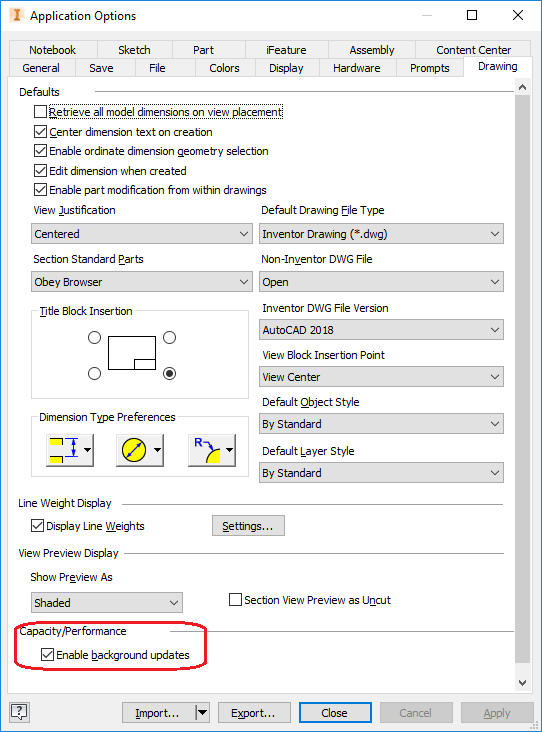This screenshot has width=542, height=732.
Task: Maximize the Application Options window
Action: 472,15
